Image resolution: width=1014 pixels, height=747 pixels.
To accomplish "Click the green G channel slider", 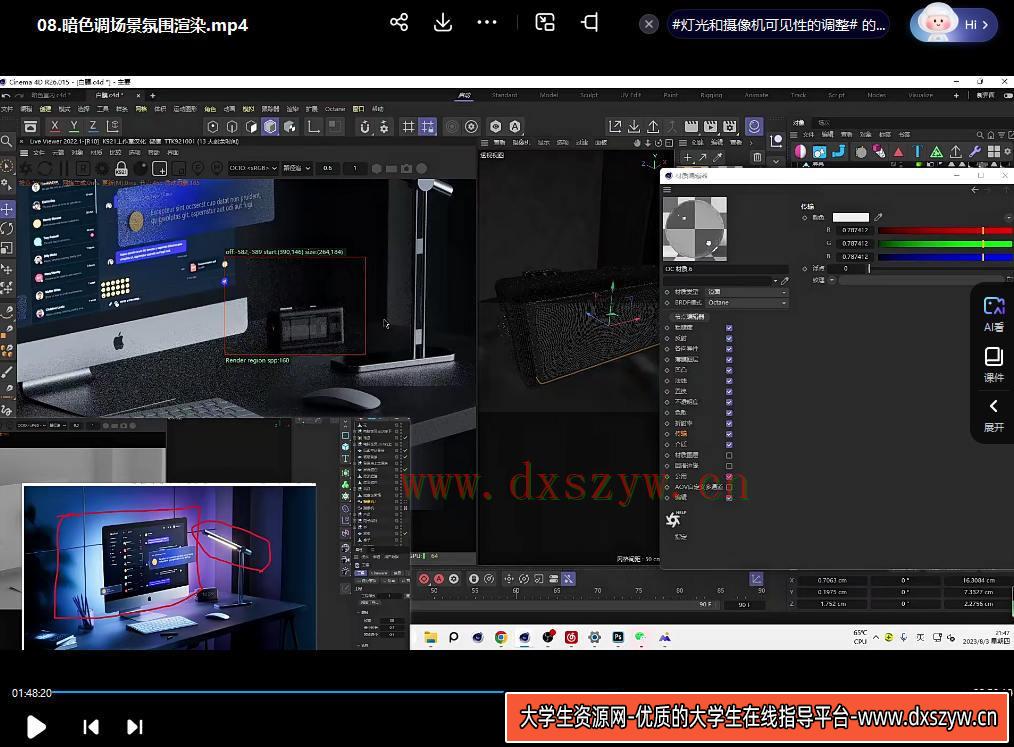I will 945,244.
